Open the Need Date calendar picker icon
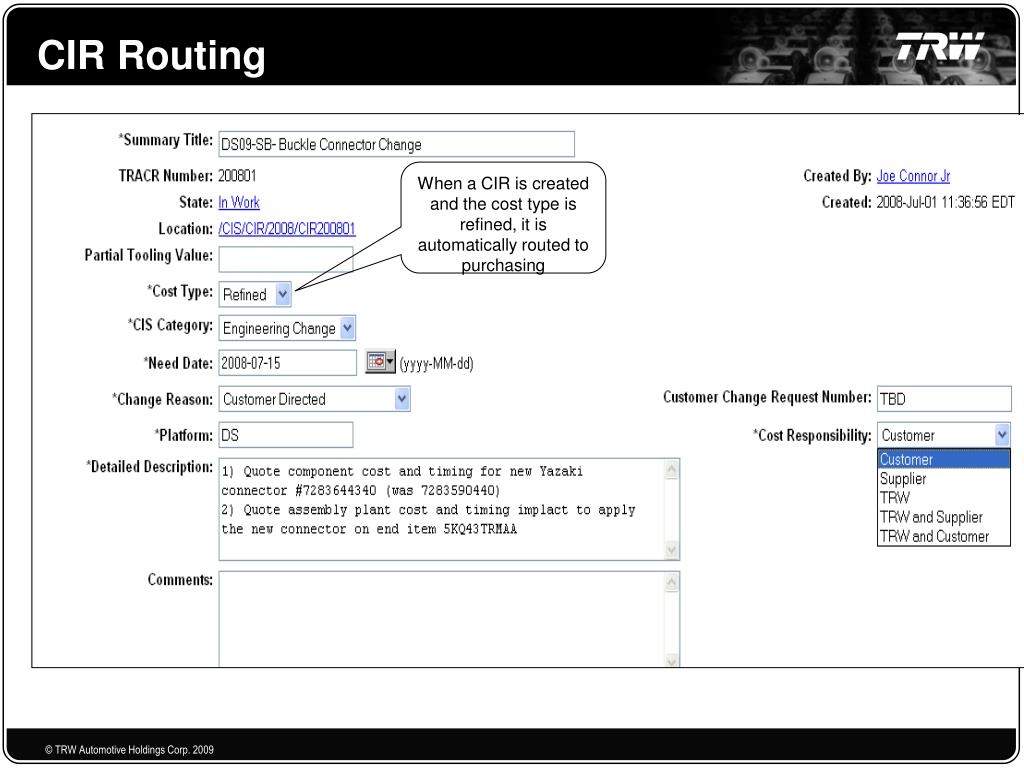1024x768 pixels. (380, 361)
